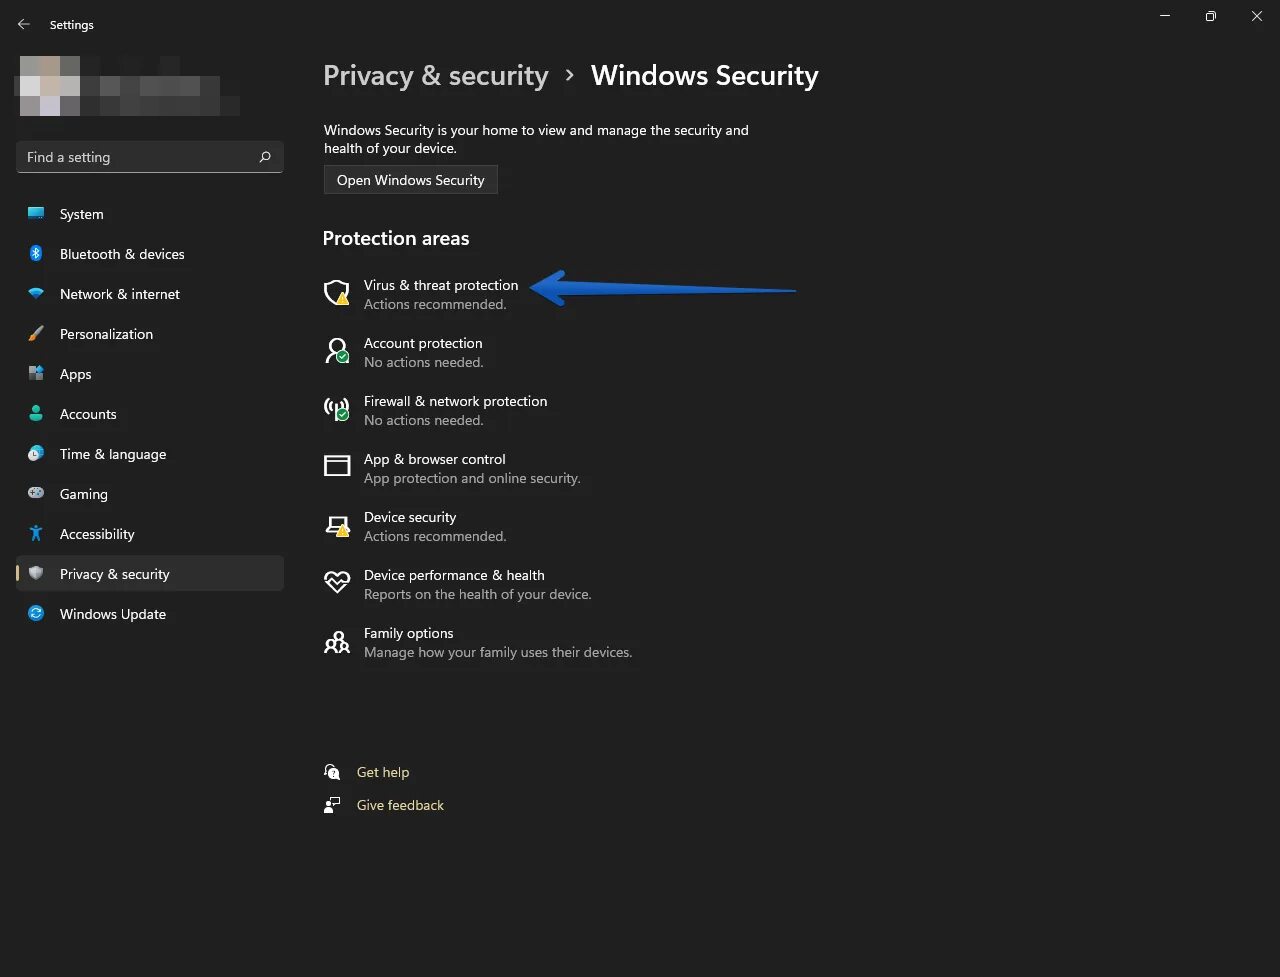
Task: Open Virus & threat protection
Action: pos(441,285)
